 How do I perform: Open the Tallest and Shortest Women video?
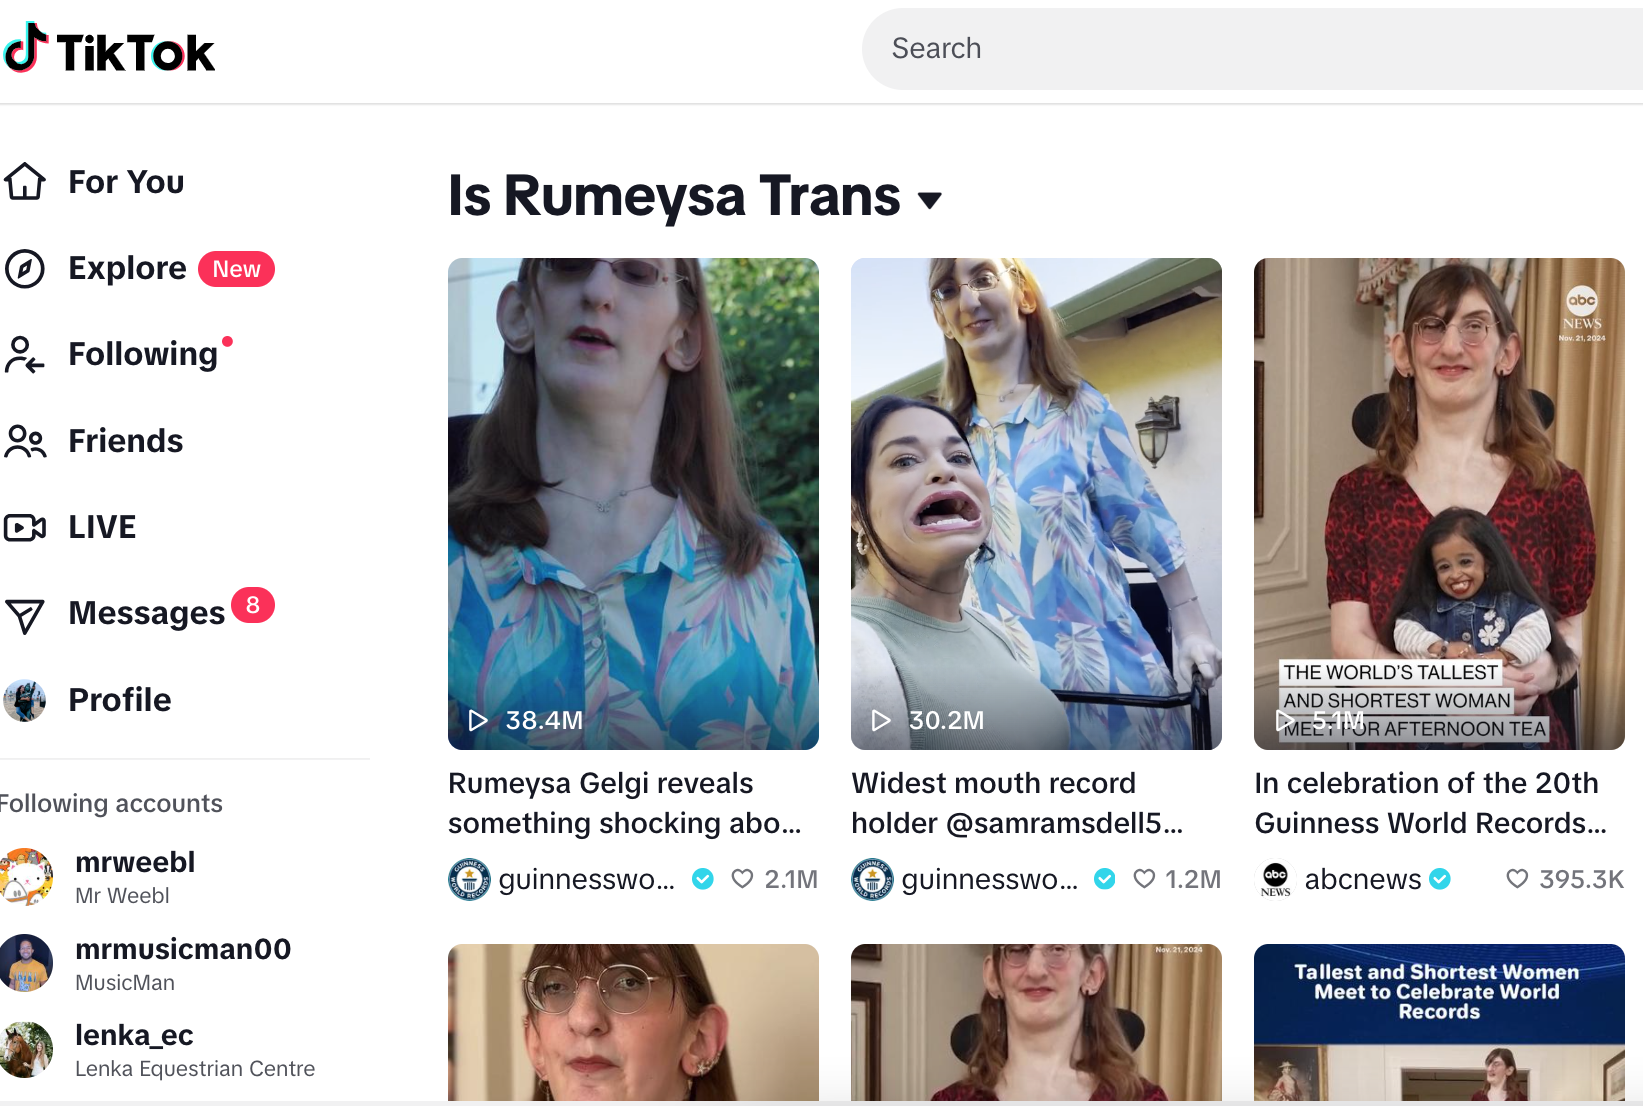coord(1438,1022)
